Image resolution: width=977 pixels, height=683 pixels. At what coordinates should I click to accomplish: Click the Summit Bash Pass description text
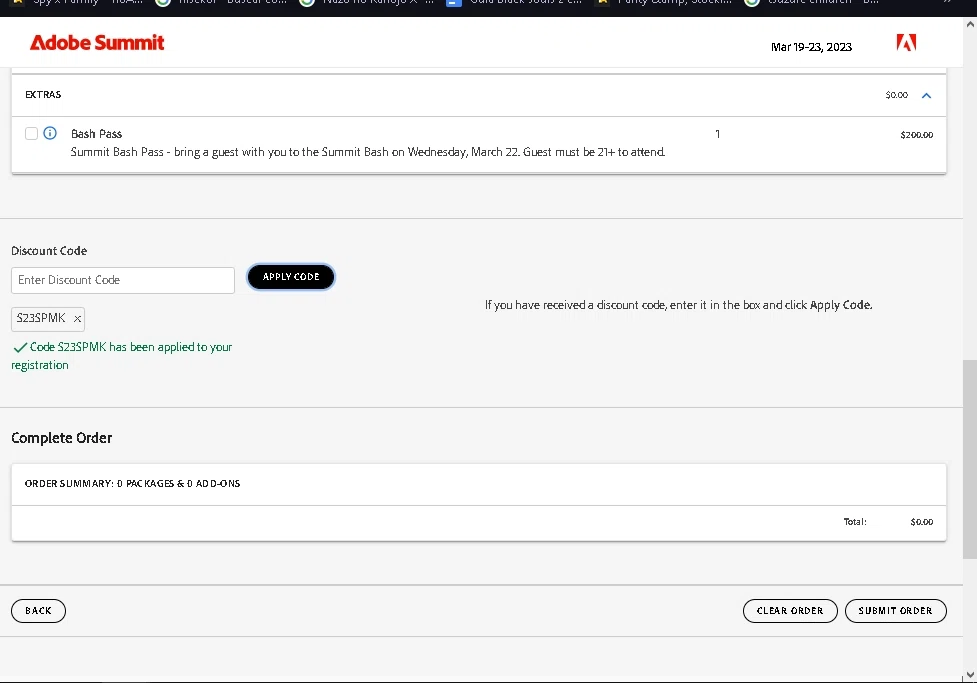click(368, 152)
